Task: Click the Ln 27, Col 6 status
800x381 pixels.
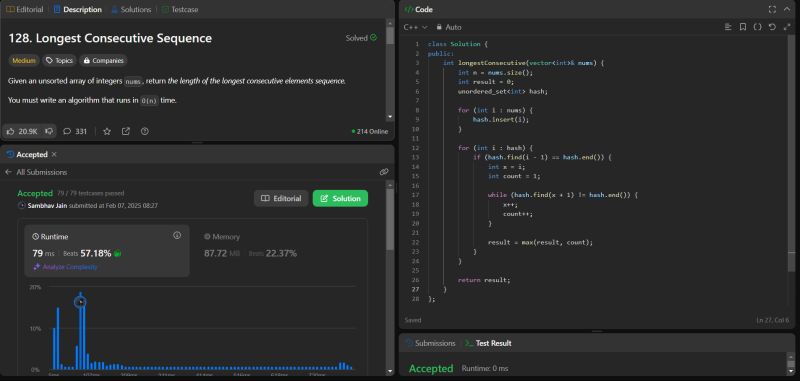Action: point(772,320)
